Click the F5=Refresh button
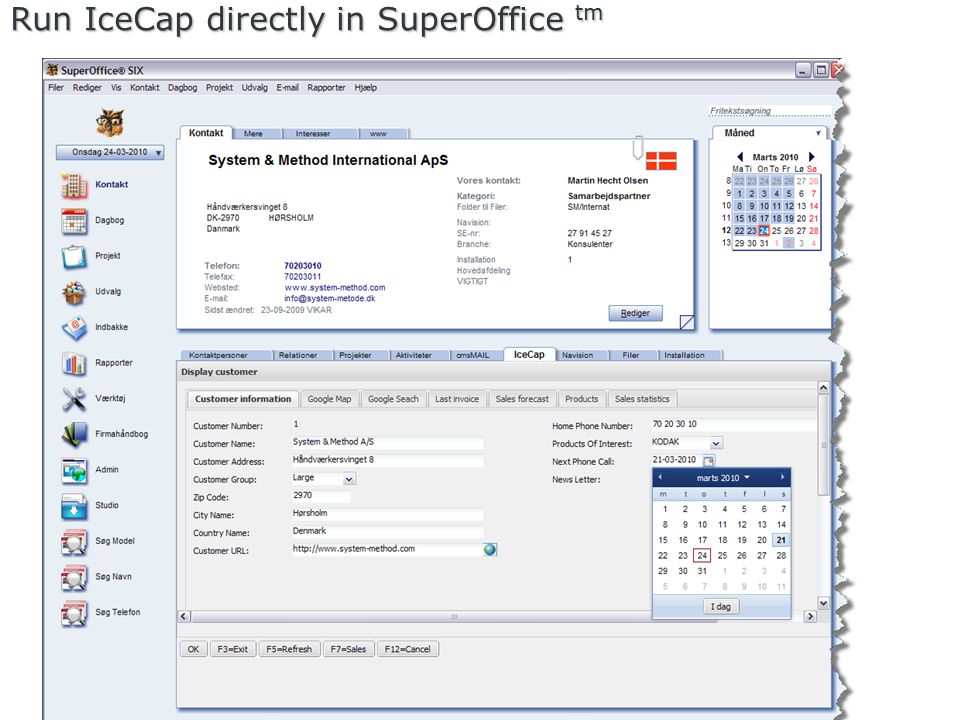960x720 pixels. coord(289,649)
